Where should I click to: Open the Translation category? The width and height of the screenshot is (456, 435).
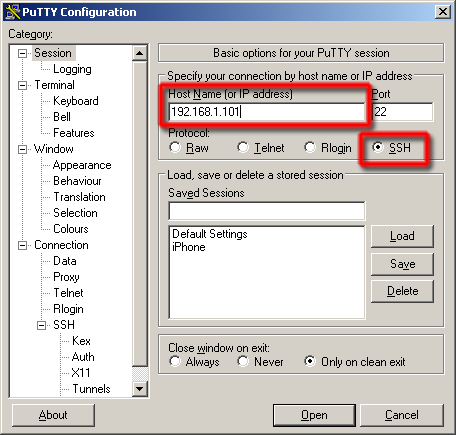pyautogui.click(x=79, y=197)
